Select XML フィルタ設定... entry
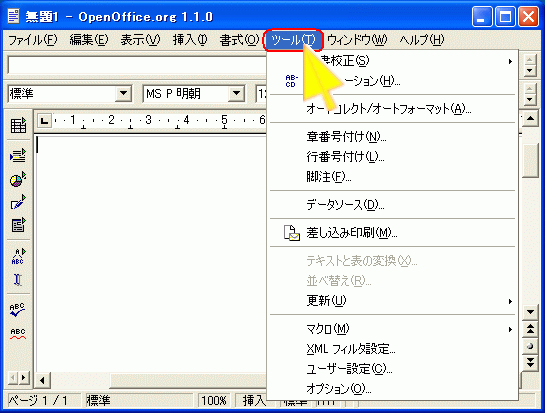 coord(392,349)
